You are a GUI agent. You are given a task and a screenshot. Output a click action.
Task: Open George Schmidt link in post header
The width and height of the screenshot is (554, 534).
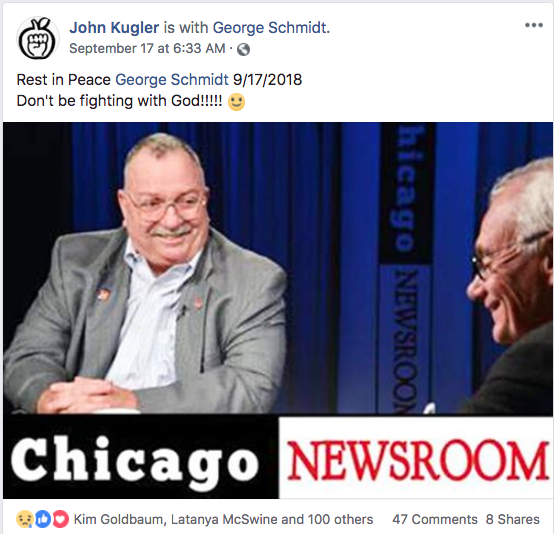tap(271, 28)
